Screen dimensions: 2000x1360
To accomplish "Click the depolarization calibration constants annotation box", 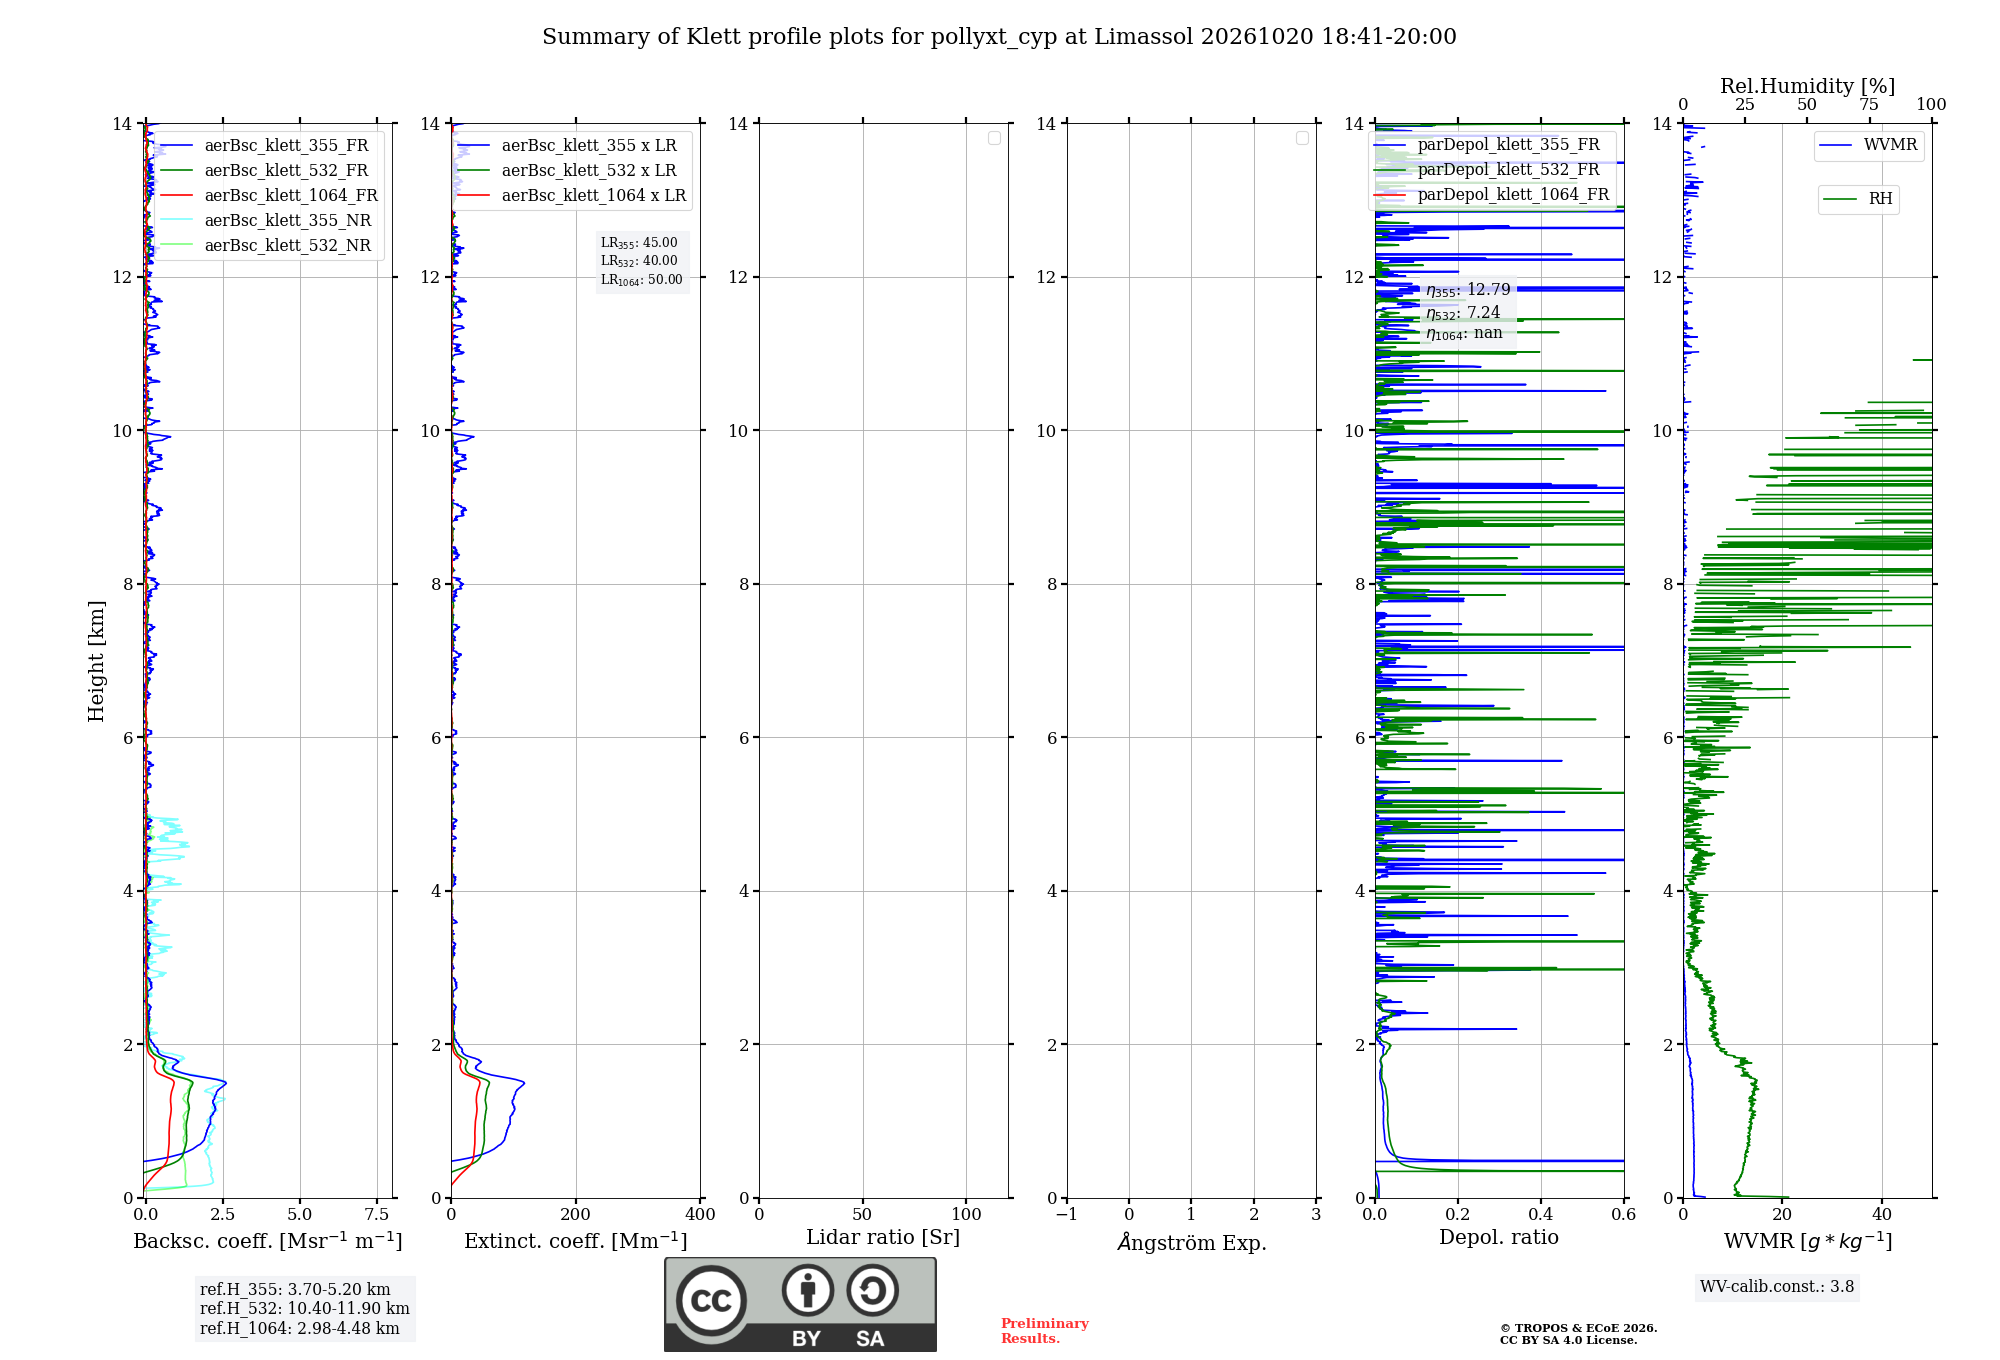I will click(1468, 311).
